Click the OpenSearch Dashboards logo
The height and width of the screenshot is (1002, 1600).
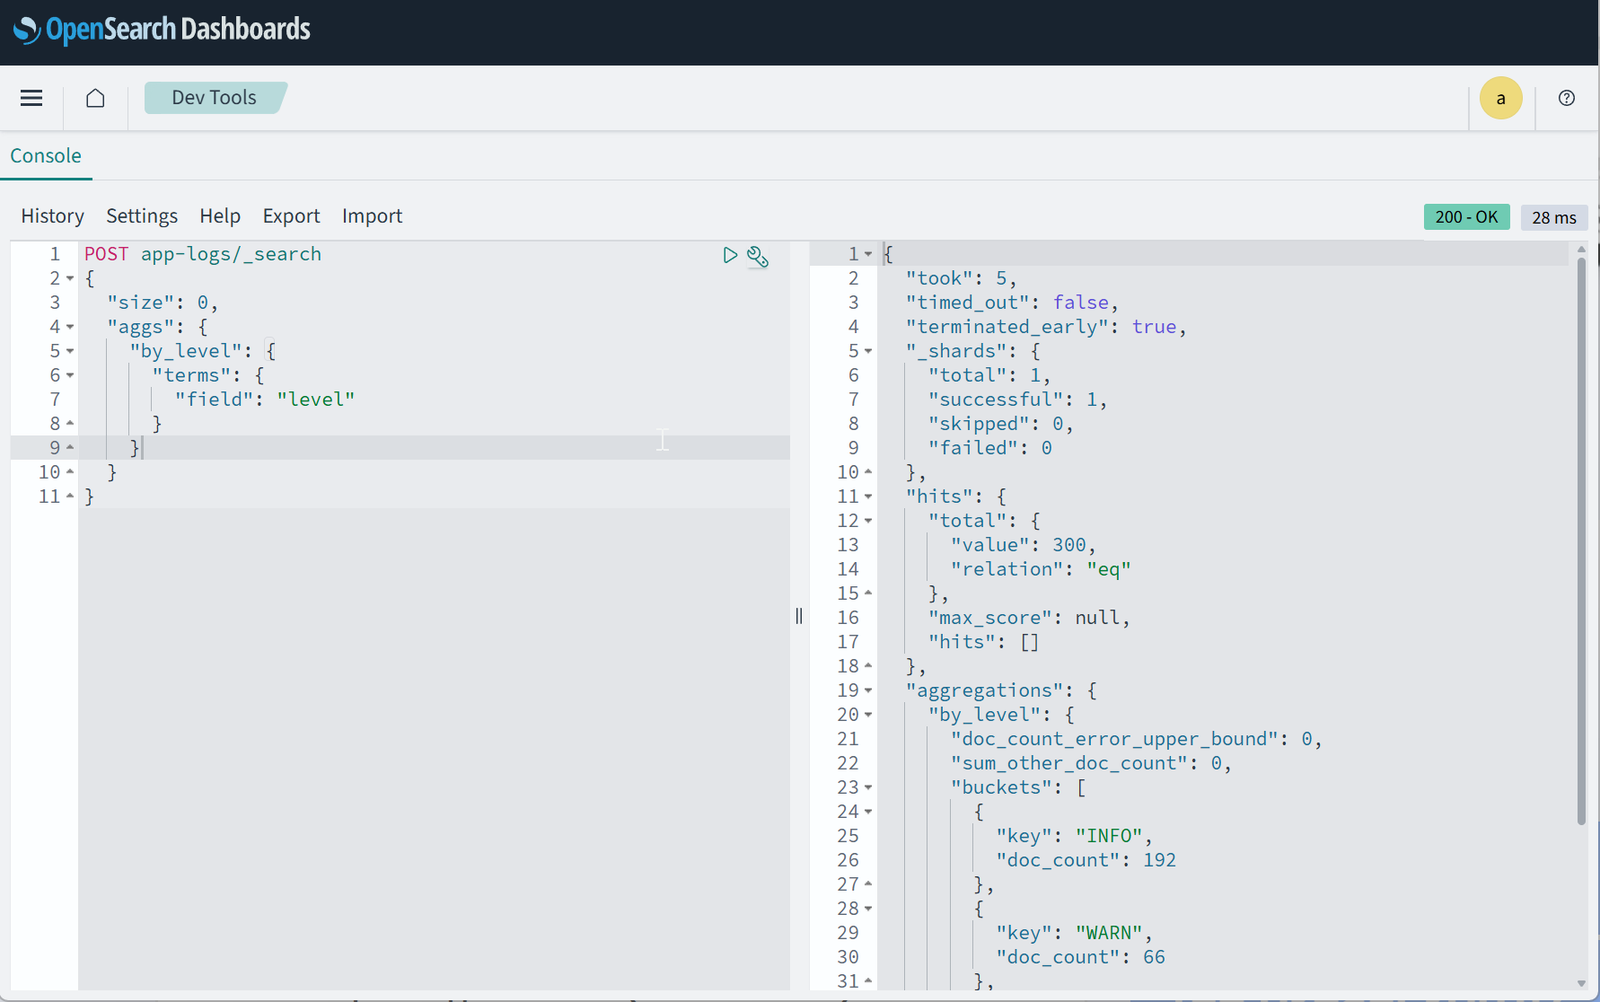[x=162, y=30]
